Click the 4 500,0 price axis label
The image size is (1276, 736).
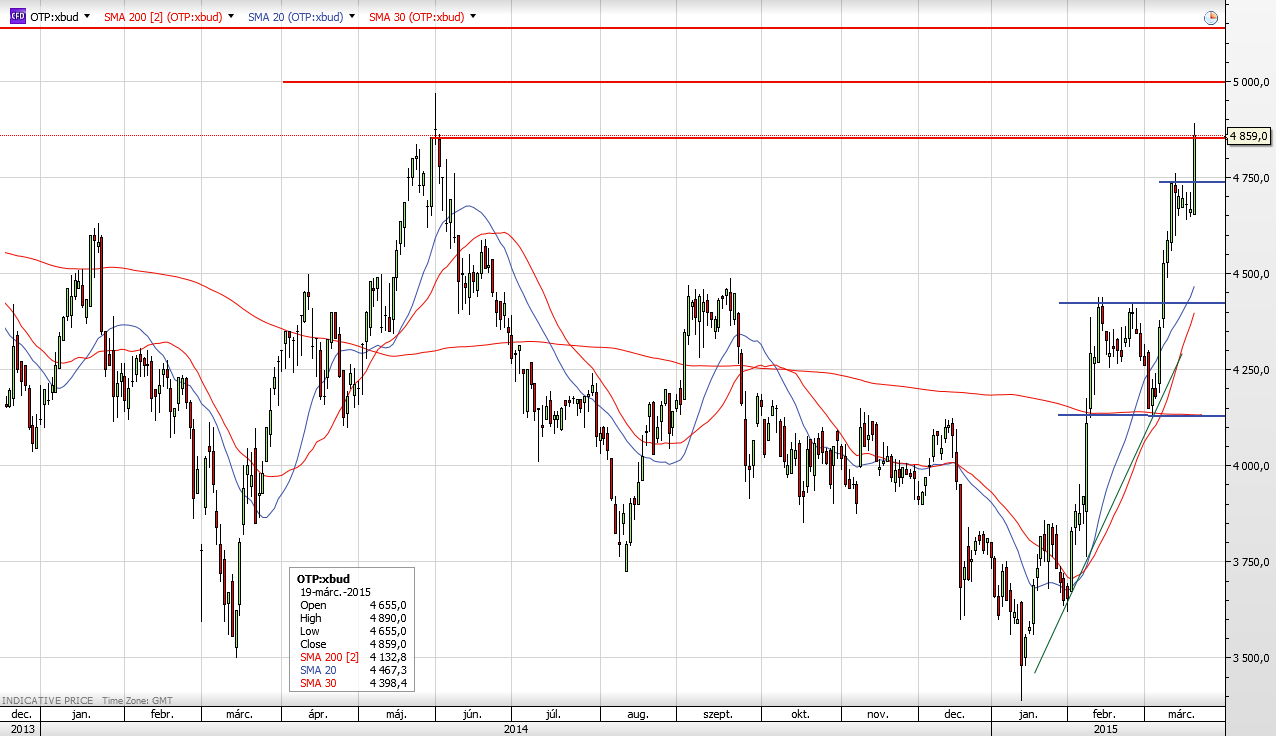coord(1251,274)
